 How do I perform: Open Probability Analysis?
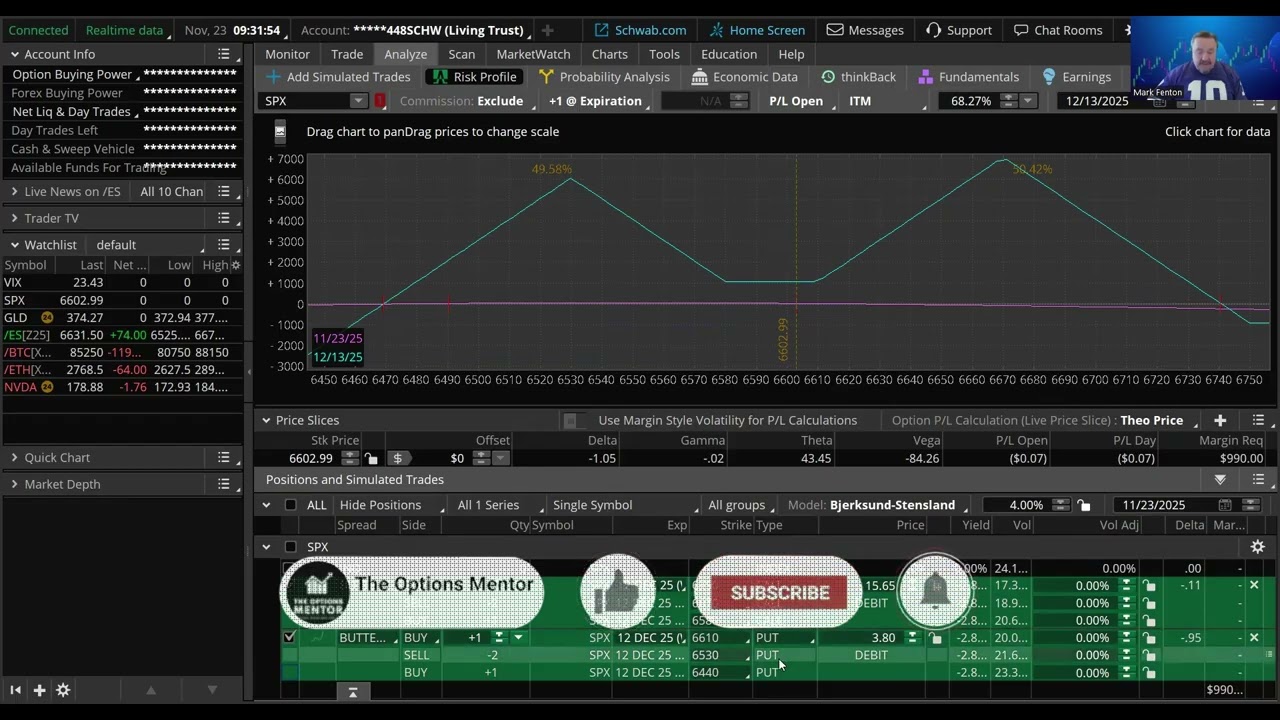pyautogui.click(x=604, y=77)
